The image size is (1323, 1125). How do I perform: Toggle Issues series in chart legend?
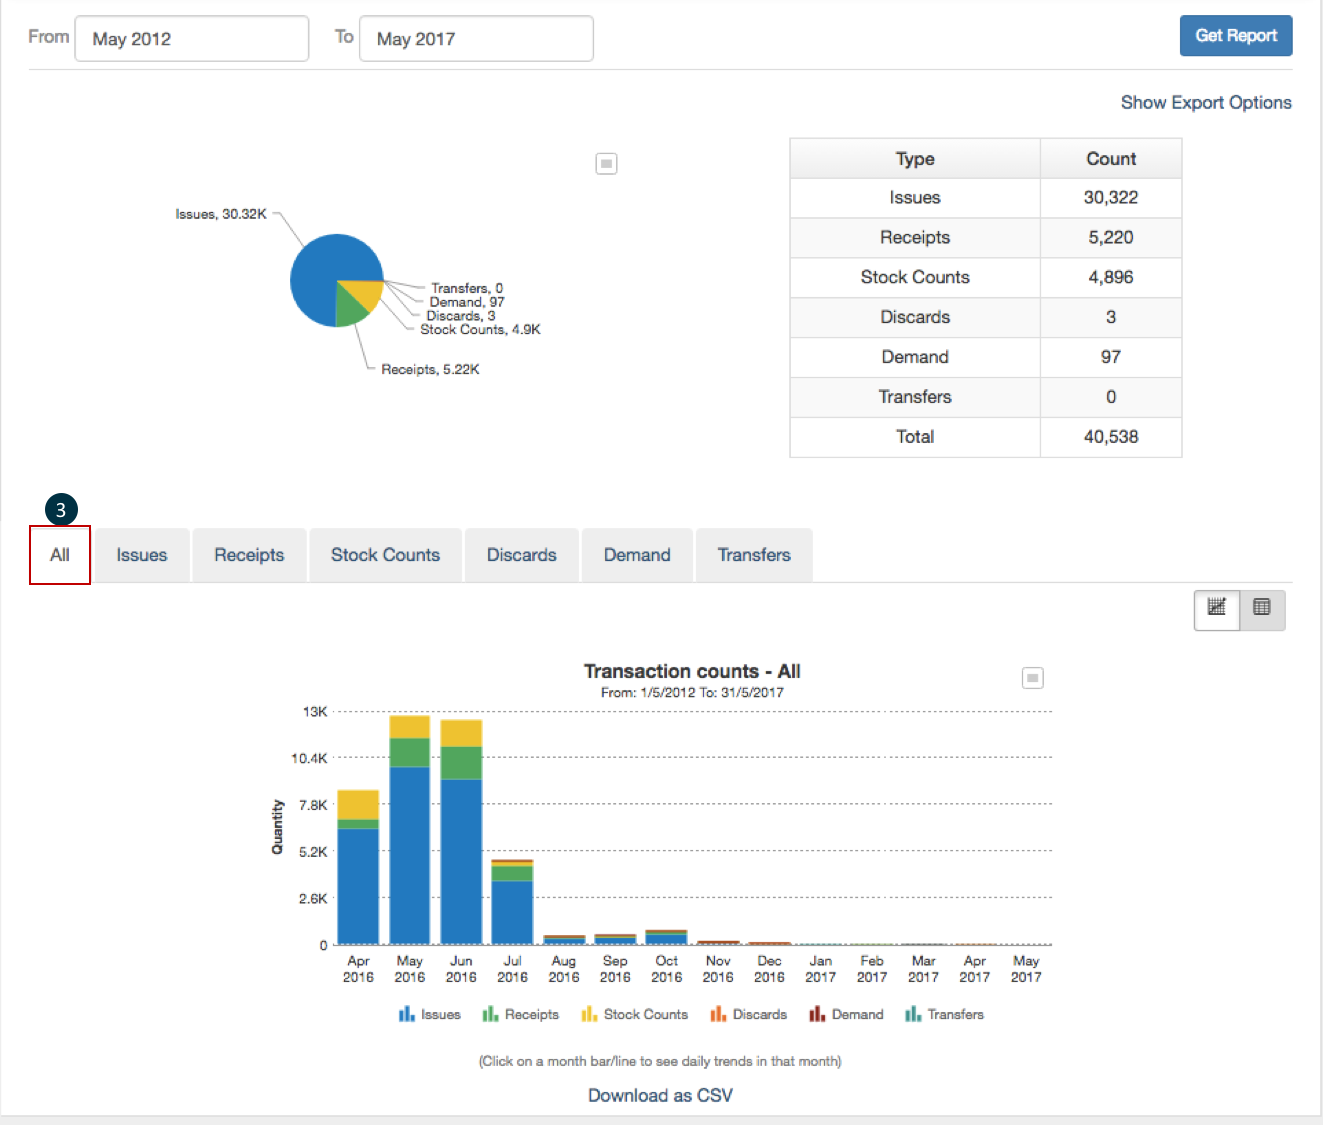pos(430,1014)
